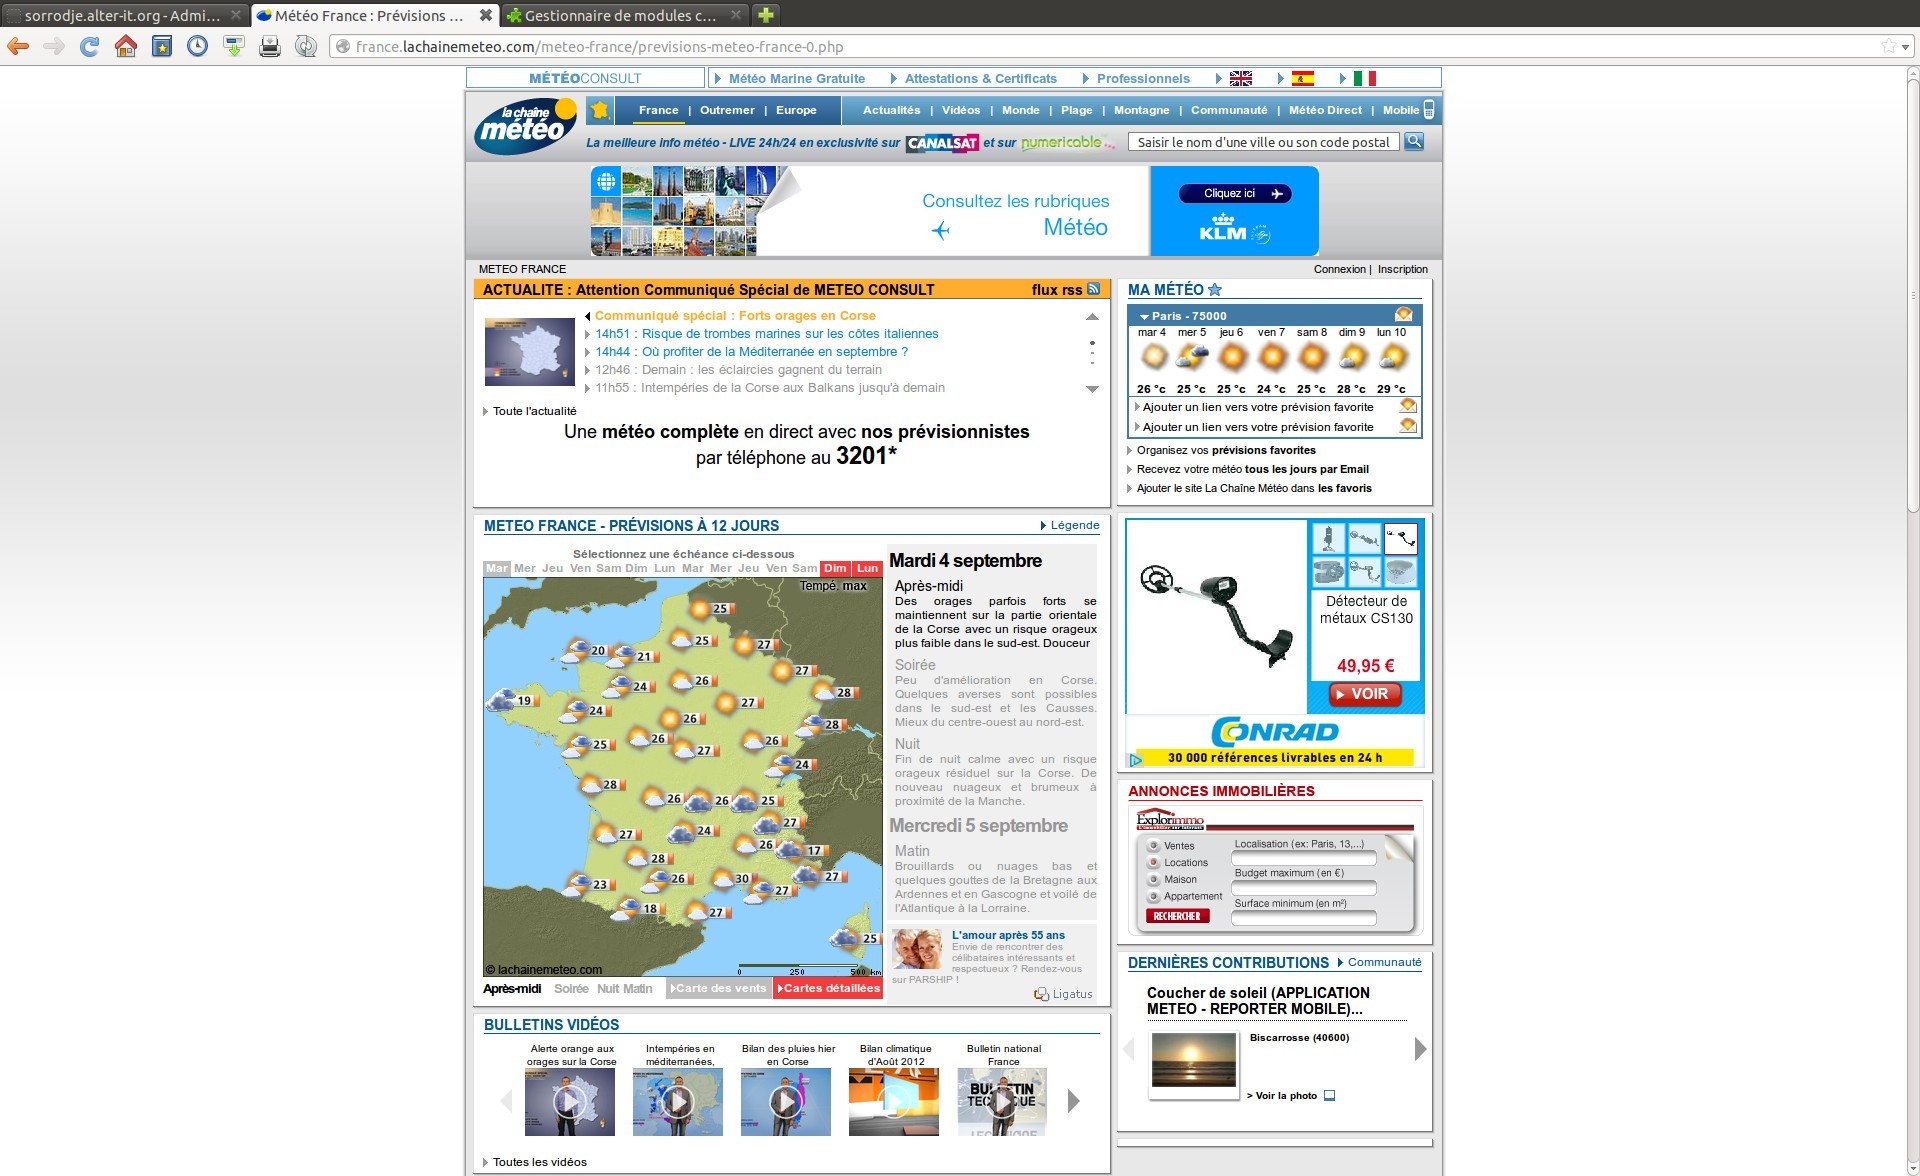Open a new tab with the plus icon

[766, 15]
